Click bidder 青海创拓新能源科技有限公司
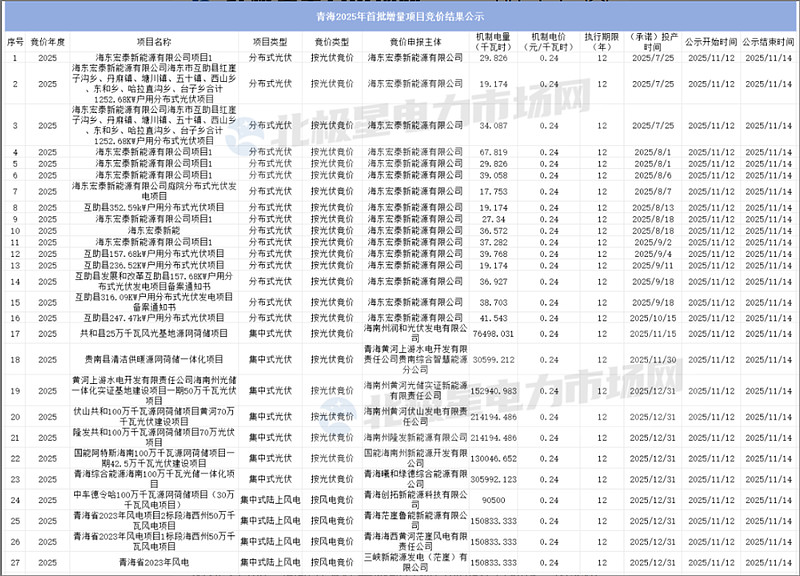This screenshot has width=800, height=576. pos(415,500)
